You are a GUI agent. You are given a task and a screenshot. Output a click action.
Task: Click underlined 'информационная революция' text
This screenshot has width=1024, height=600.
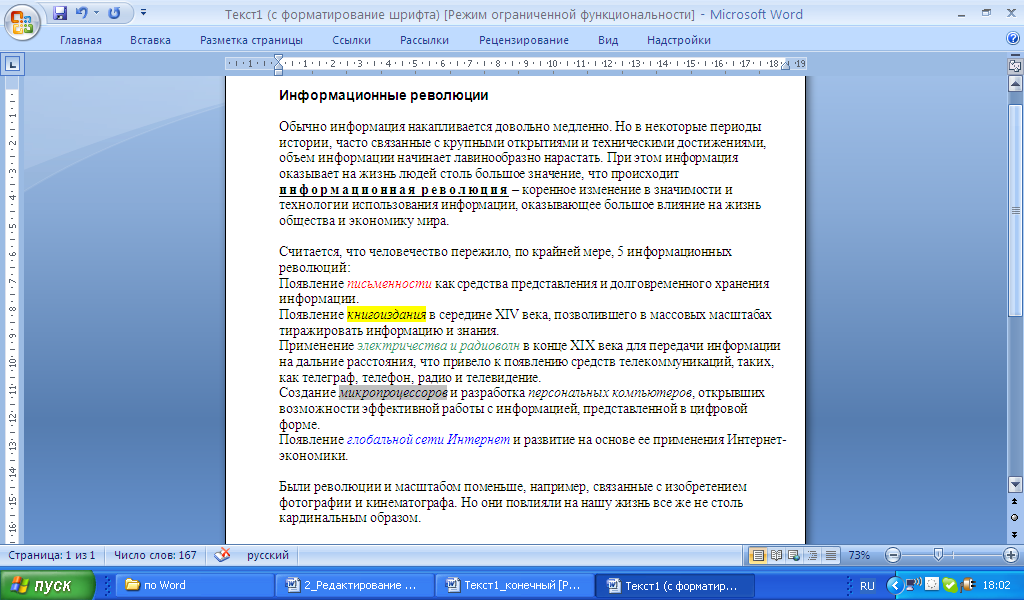tap(394, 190)
